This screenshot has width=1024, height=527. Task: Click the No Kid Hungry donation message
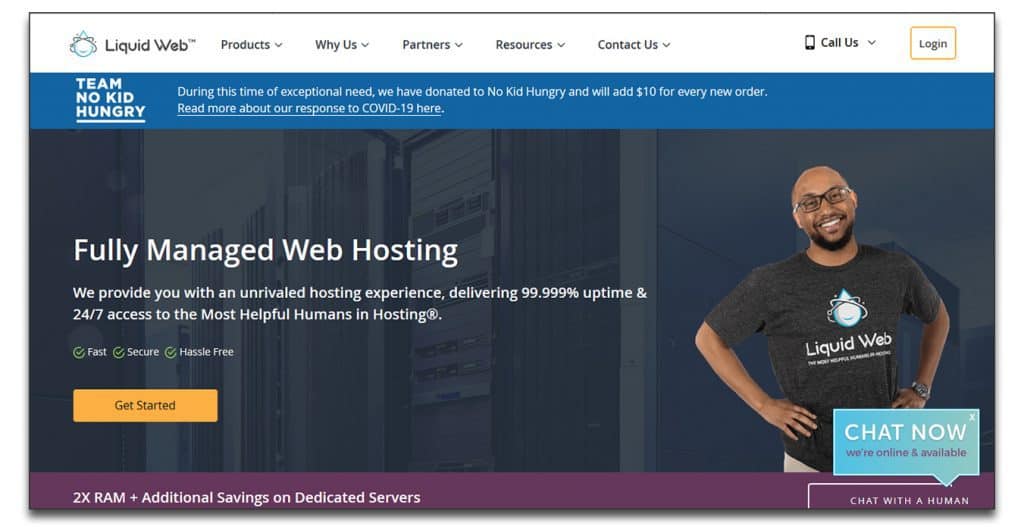pyautogui.click(x=472, y=92)
